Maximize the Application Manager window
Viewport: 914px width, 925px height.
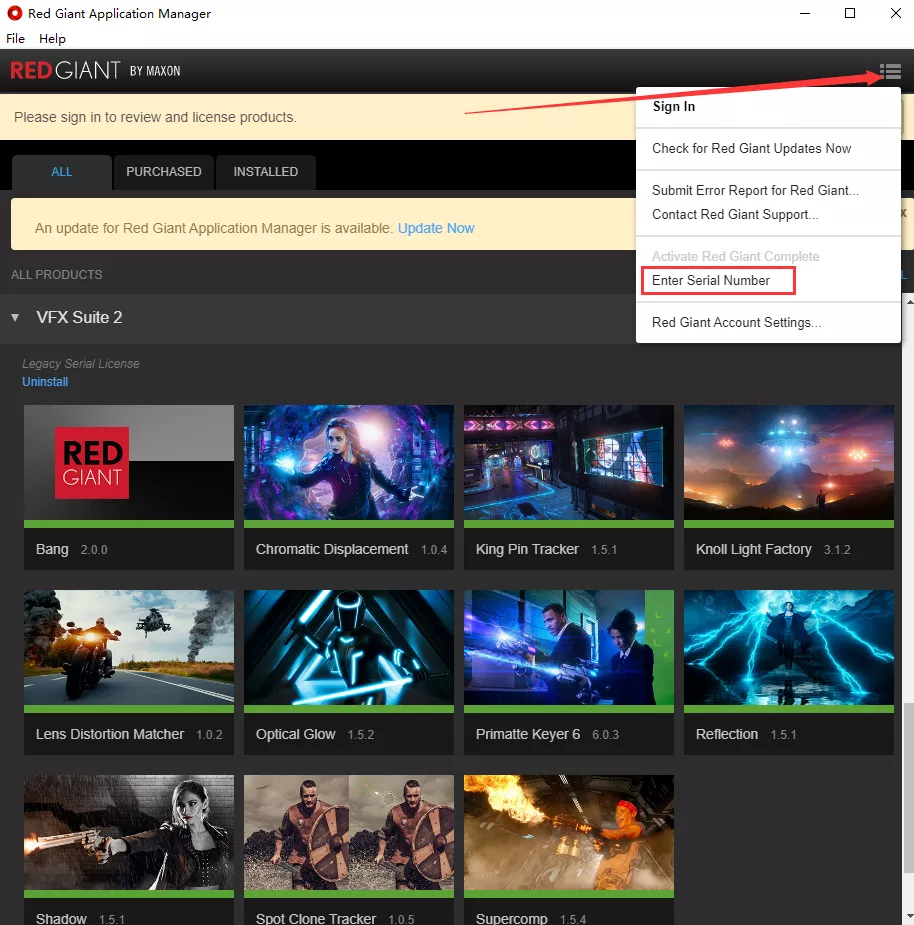[x=850, y=13]
